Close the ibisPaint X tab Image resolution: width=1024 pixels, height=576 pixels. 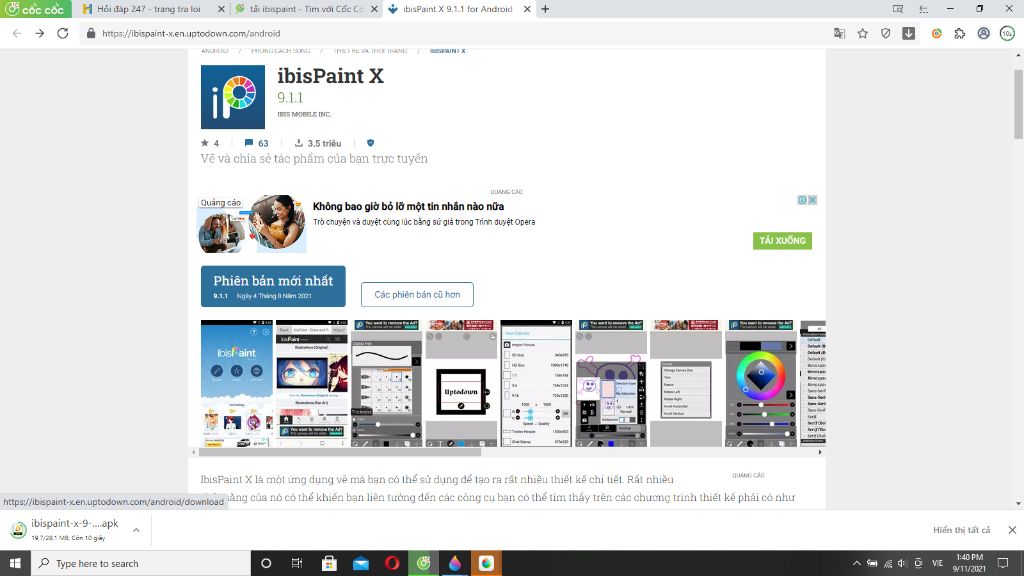coord(527,9)
